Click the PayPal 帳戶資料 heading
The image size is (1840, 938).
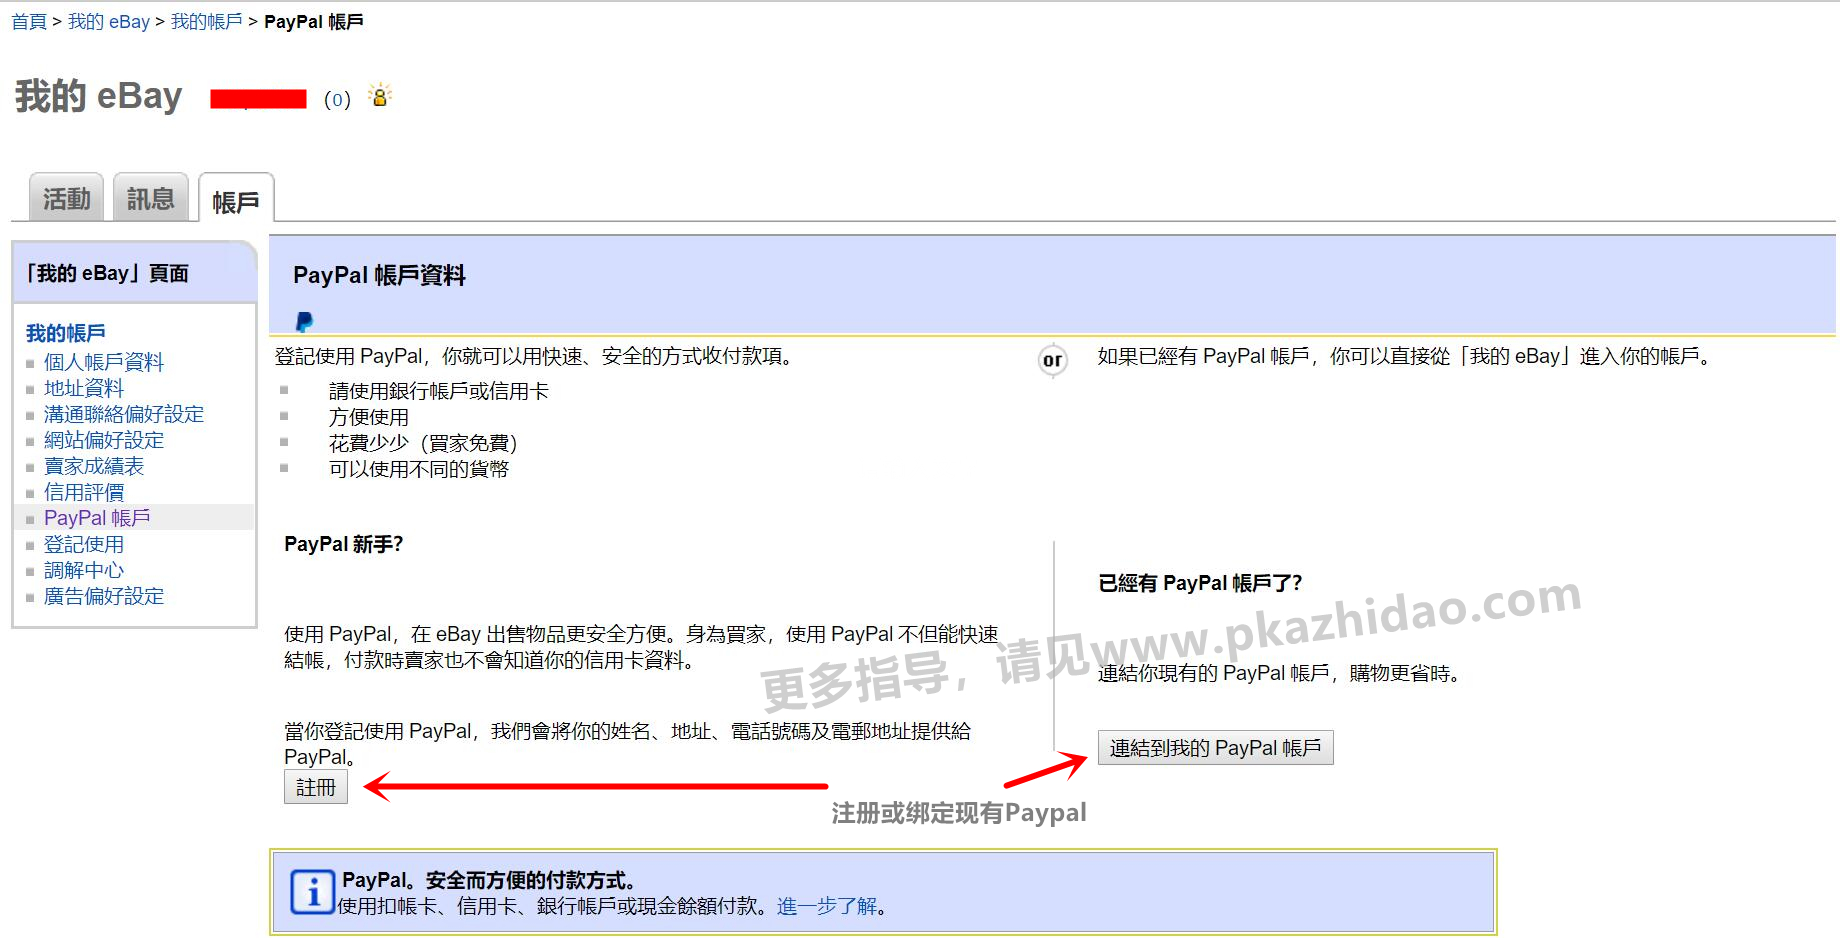point(379,275)
